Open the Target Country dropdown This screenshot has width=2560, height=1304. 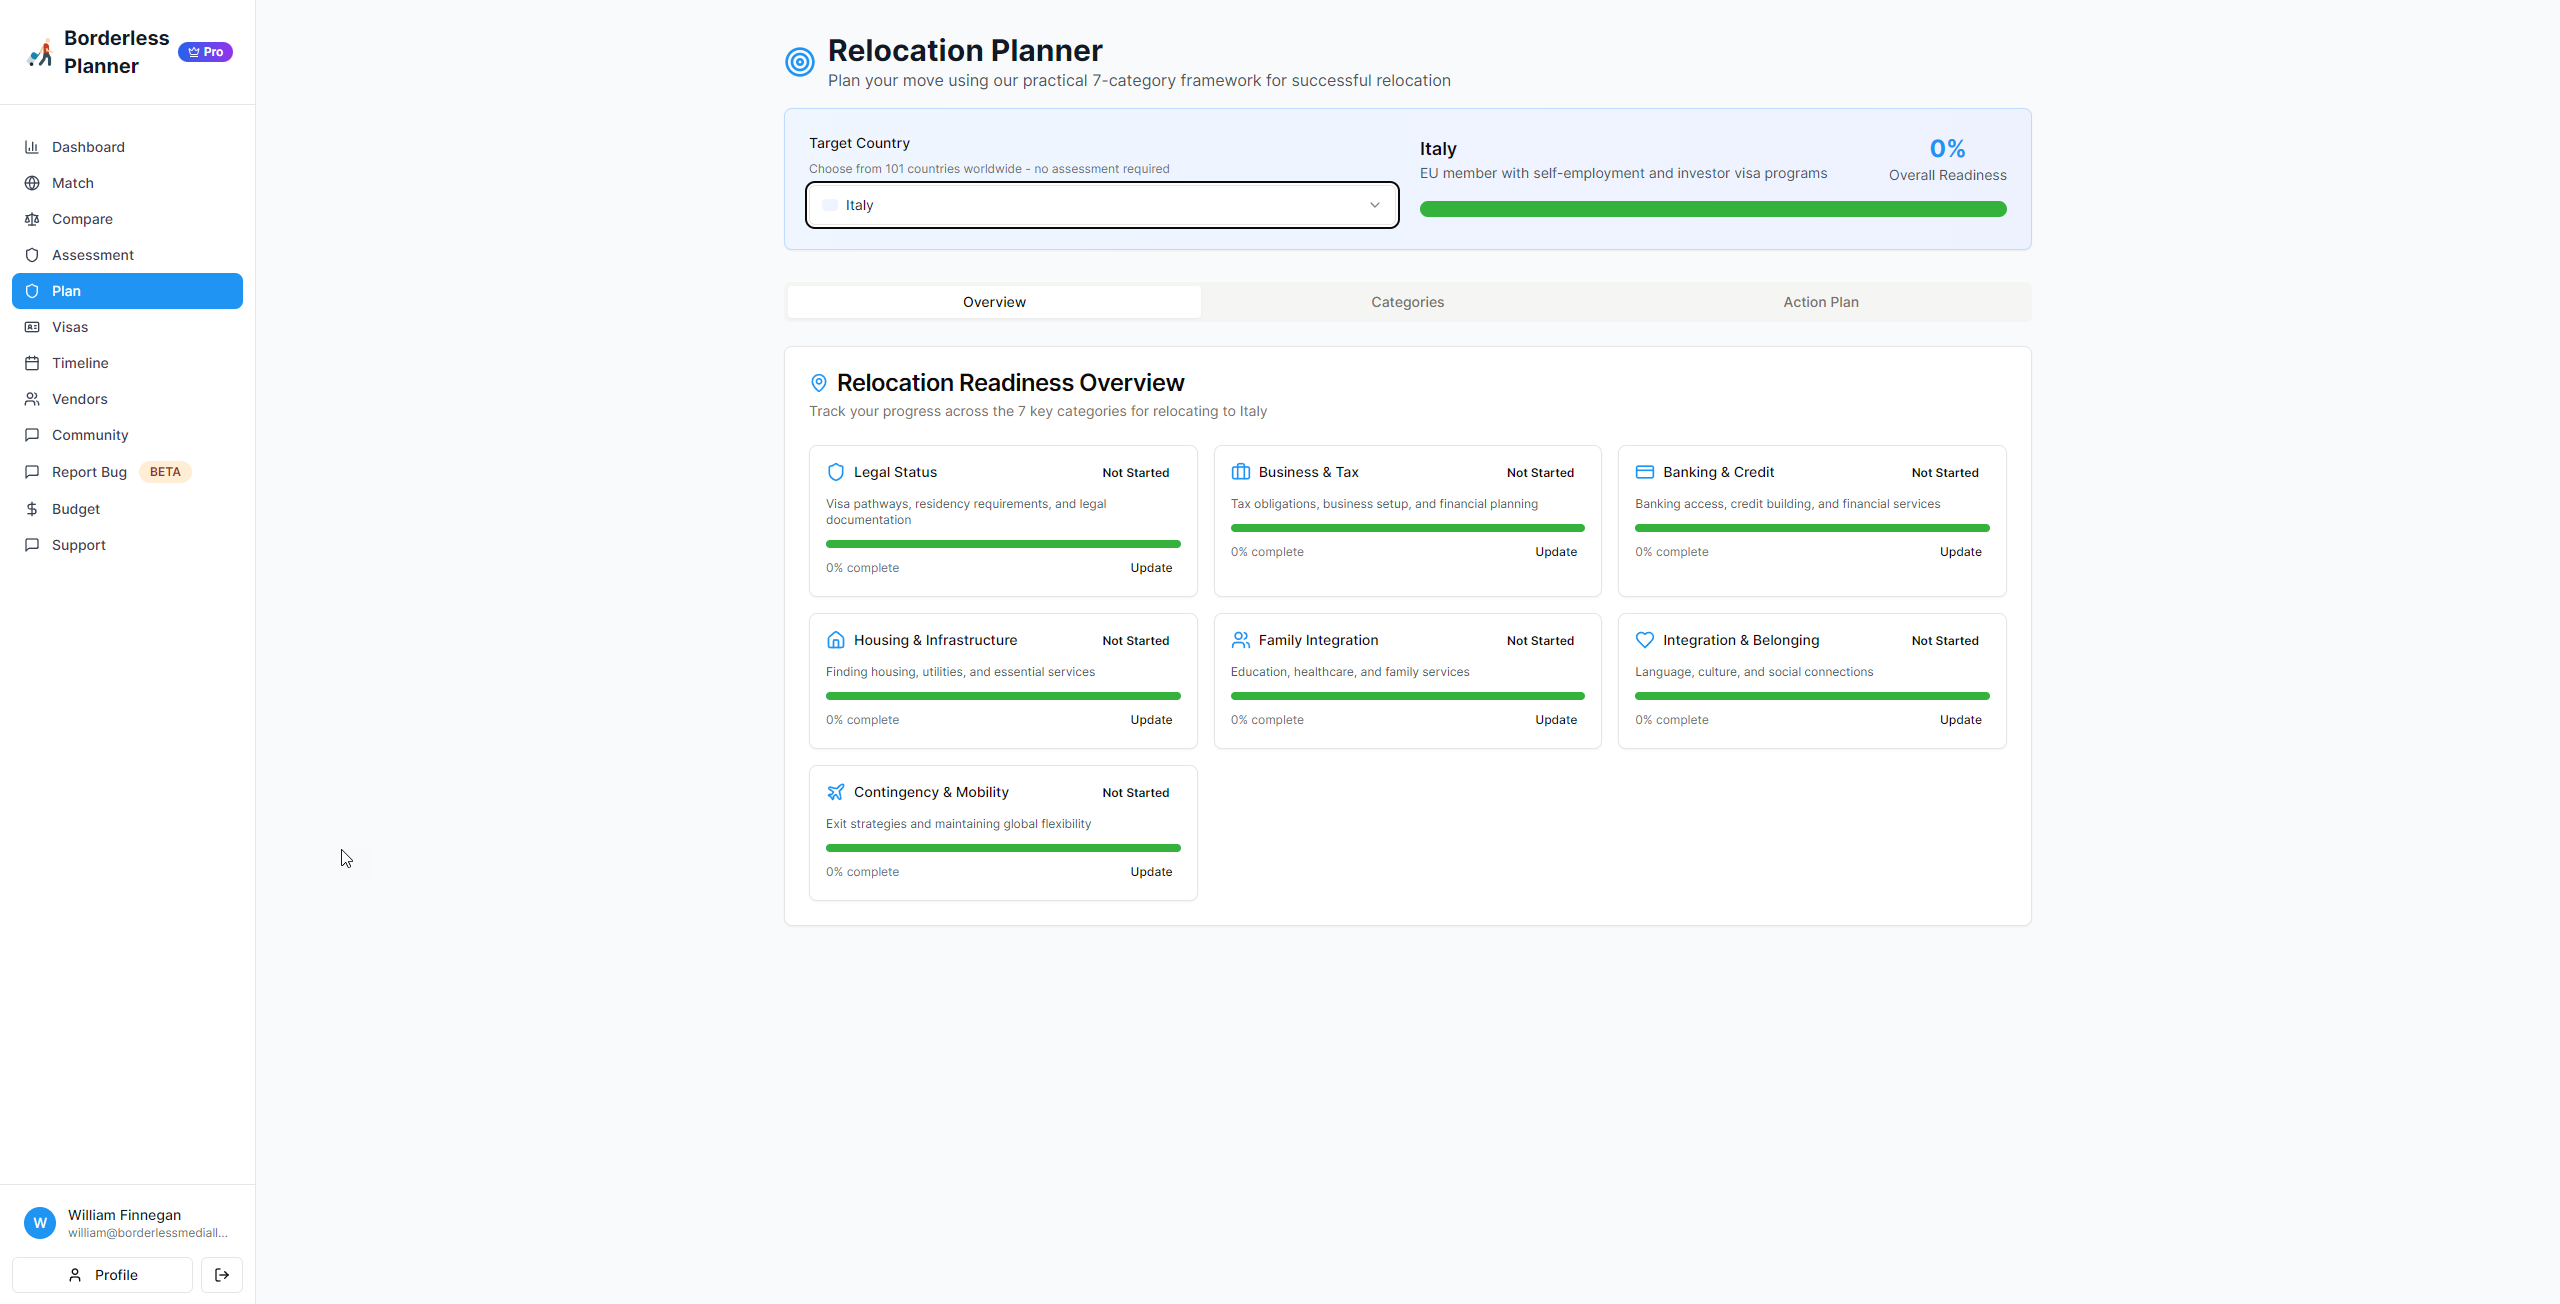[x=1100, y=205]
